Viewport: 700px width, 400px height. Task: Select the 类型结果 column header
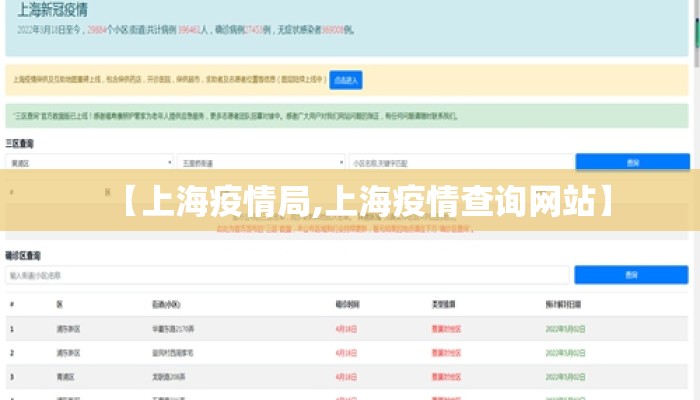445,303
